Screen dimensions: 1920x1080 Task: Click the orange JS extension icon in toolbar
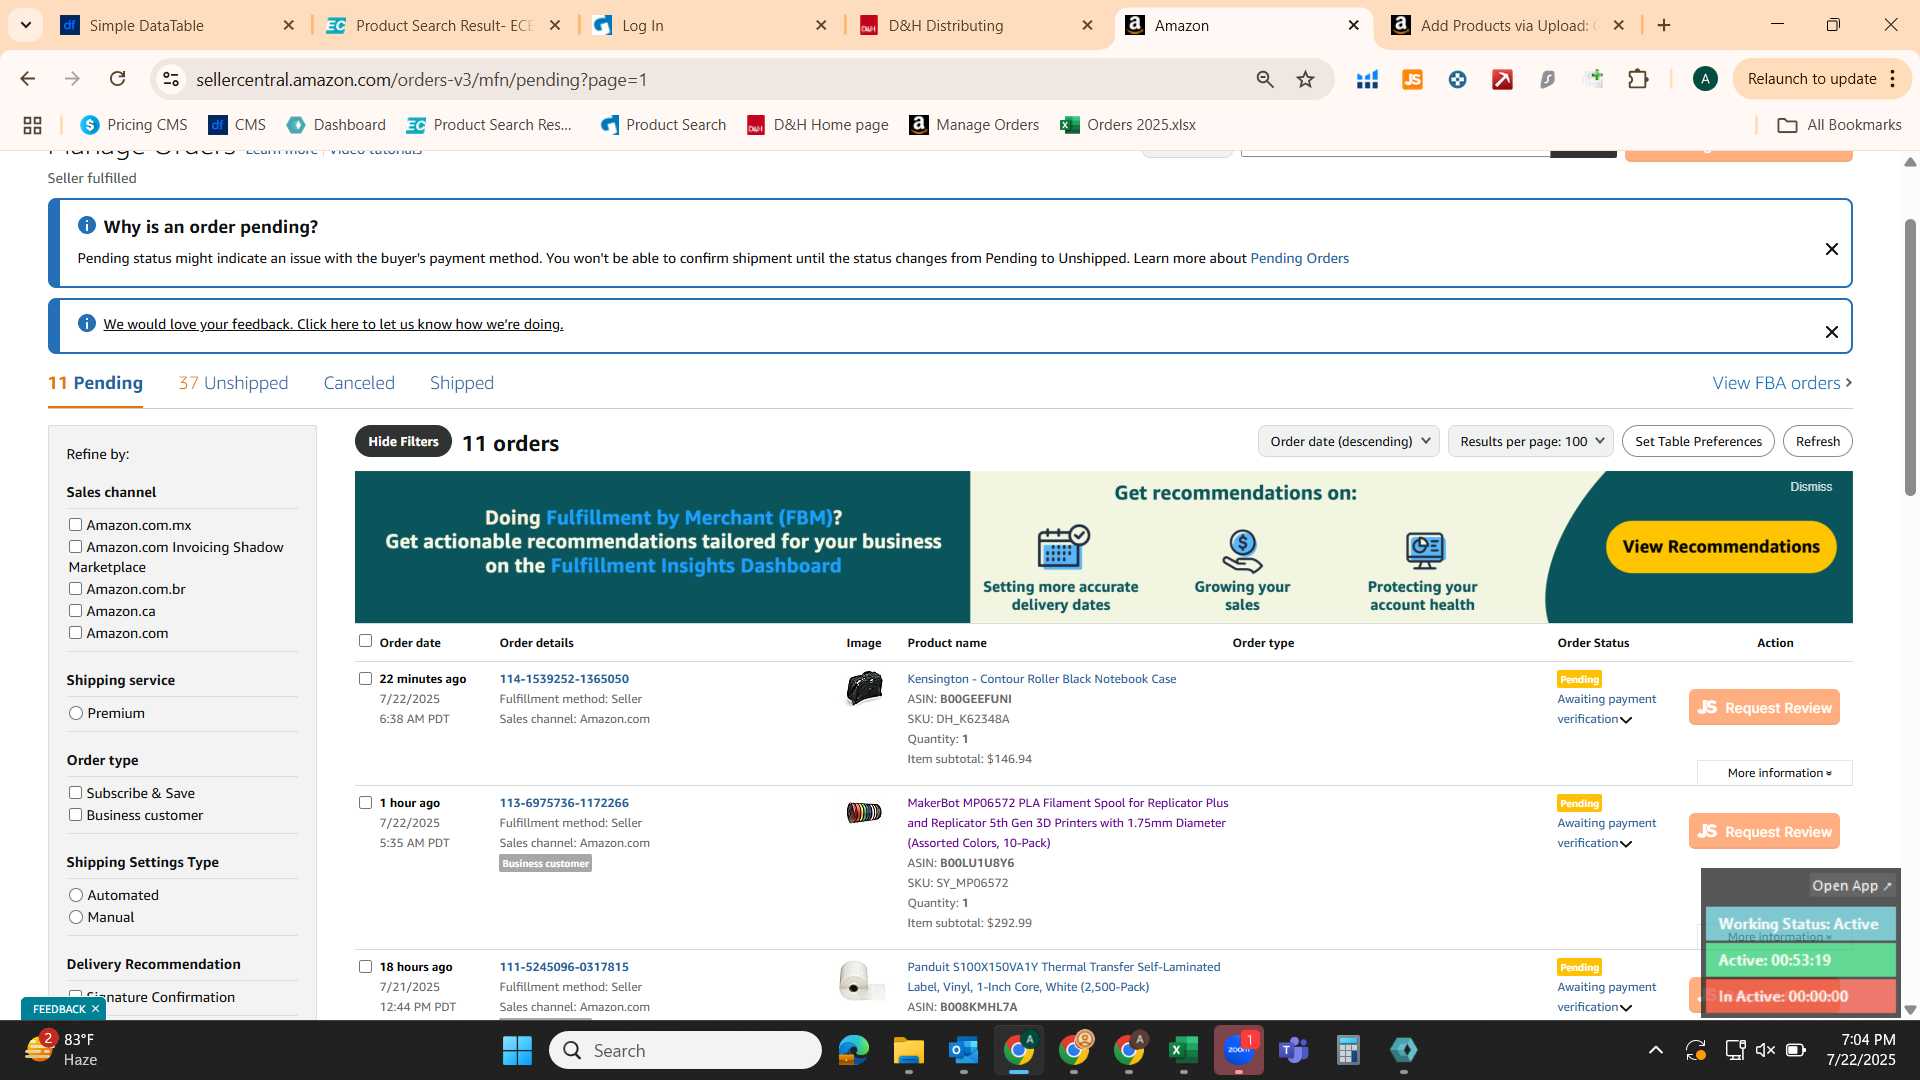pos(1412,79)
